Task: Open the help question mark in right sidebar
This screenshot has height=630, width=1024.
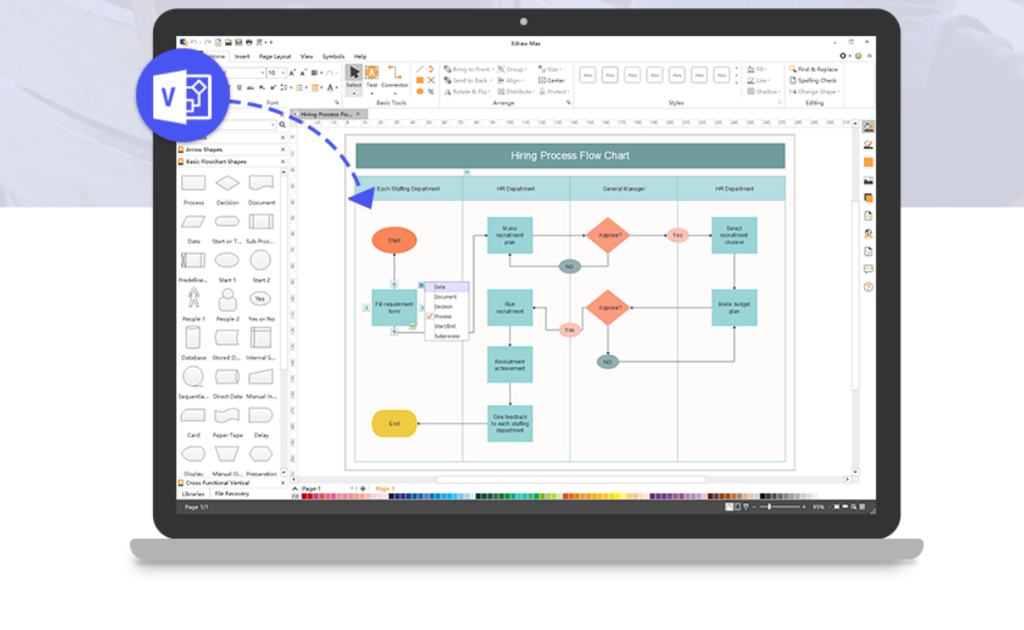Action: tap(868, 287)
